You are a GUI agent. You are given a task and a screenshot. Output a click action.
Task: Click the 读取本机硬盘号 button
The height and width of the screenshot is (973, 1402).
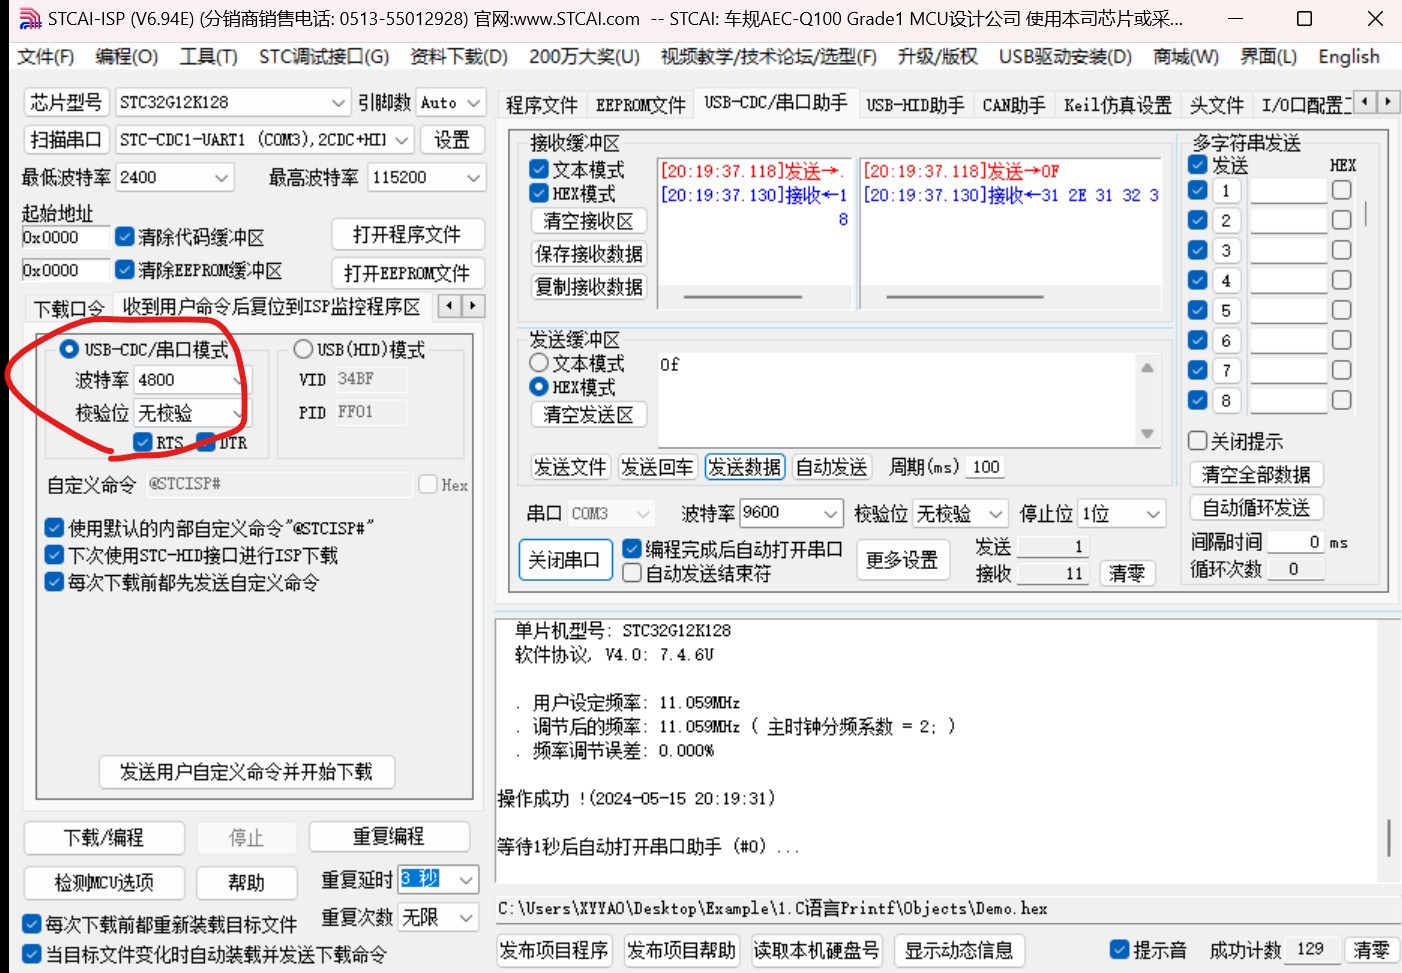point(816,951)
